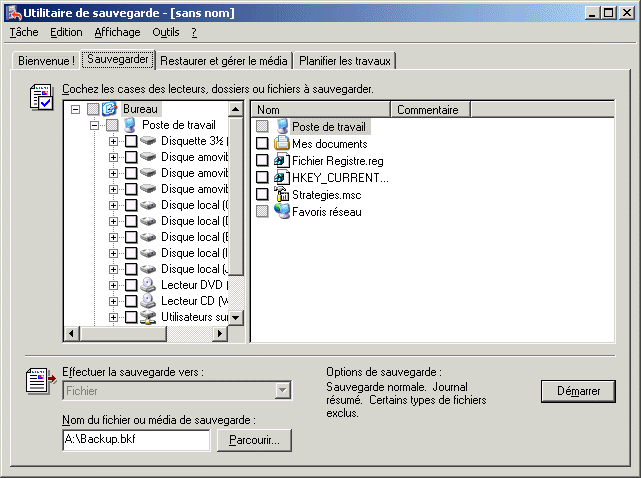Tick the checkbox next to Disquette 3½

(130, 141)
